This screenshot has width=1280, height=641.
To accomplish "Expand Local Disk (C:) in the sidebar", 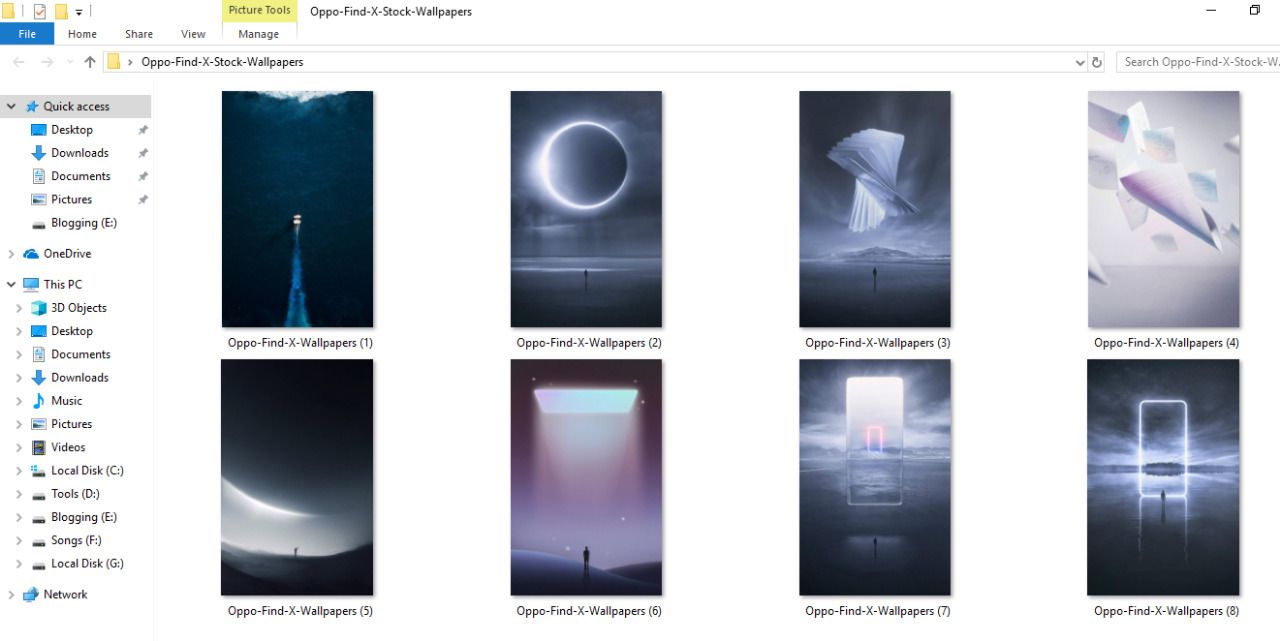I will tap(20, 470).
